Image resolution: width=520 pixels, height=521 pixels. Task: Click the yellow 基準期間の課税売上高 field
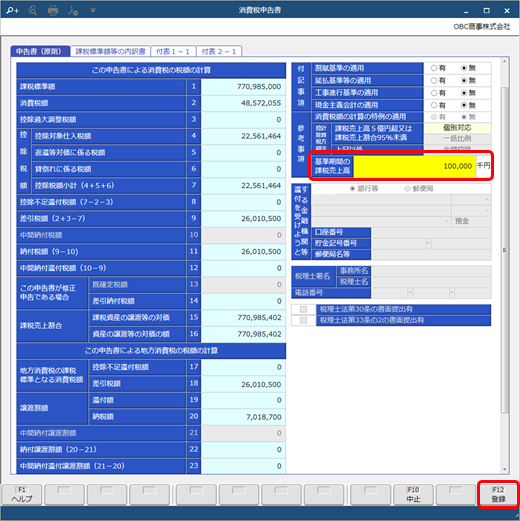click(414, 166)
